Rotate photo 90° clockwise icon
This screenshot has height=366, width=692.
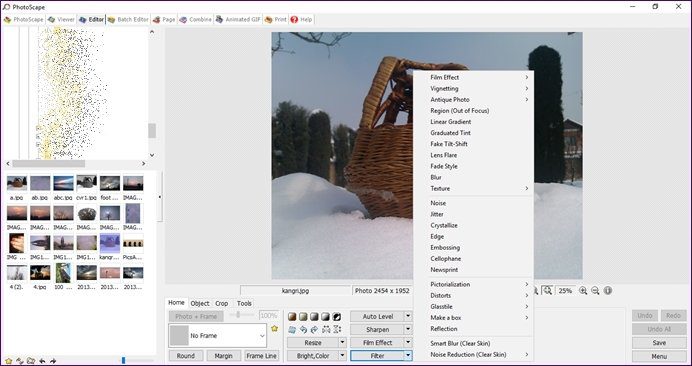[x=314, y=329]
